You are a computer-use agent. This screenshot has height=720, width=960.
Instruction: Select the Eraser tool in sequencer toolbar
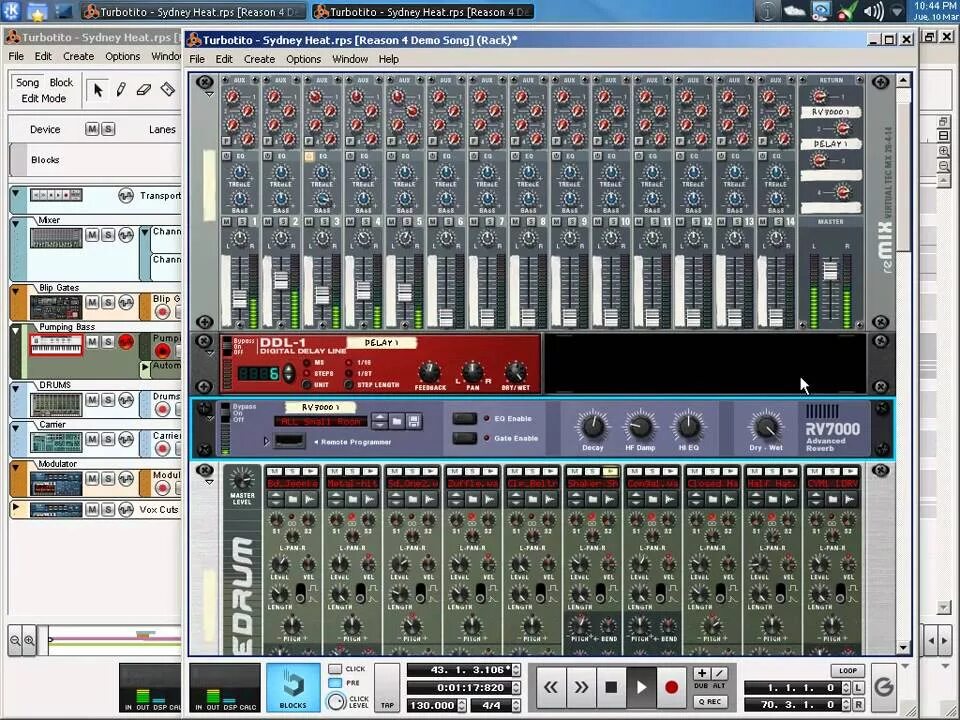tap(144, 90)
